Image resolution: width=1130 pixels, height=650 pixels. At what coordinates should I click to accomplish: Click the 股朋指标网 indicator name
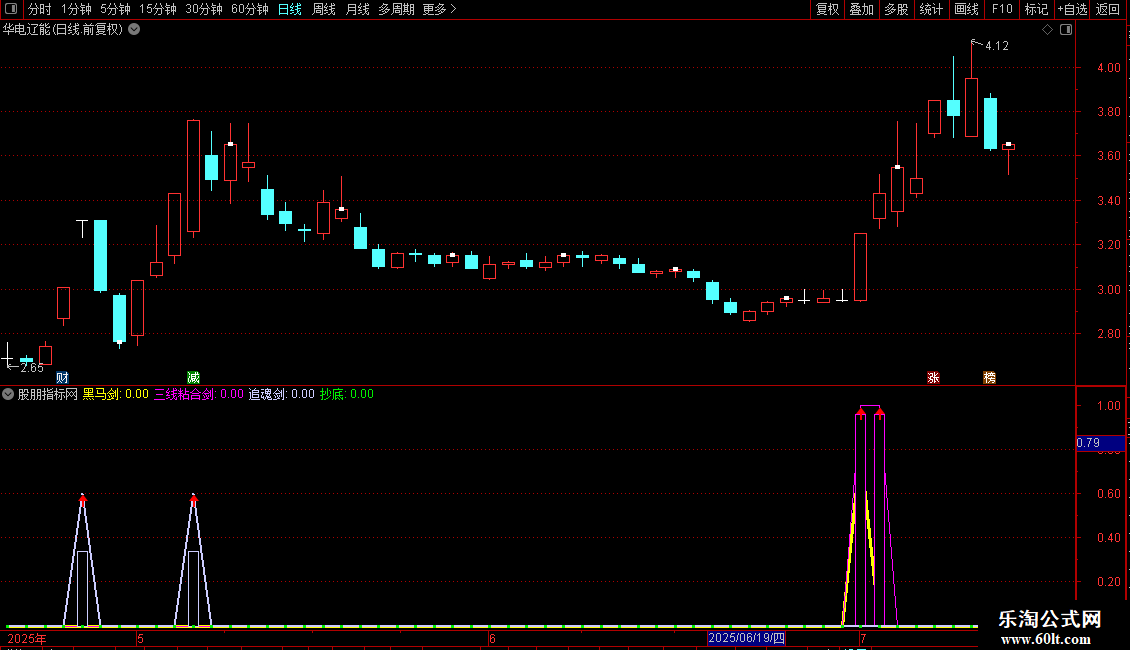48,394
